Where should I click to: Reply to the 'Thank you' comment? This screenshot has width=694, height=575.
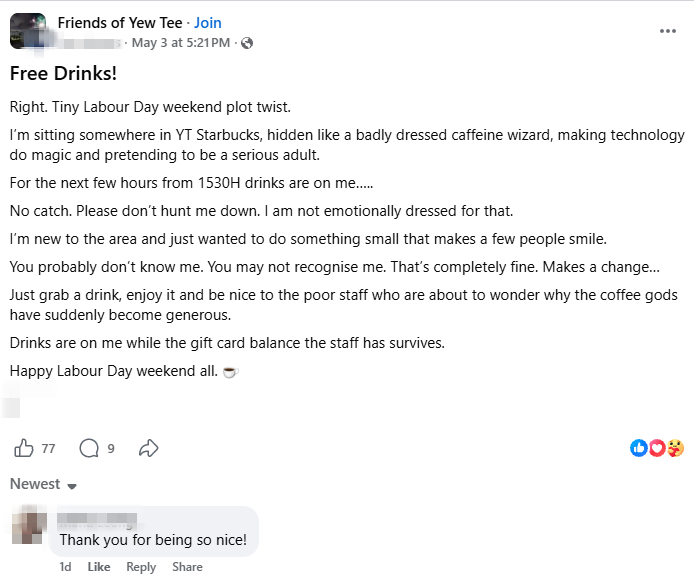coord(141,567)
